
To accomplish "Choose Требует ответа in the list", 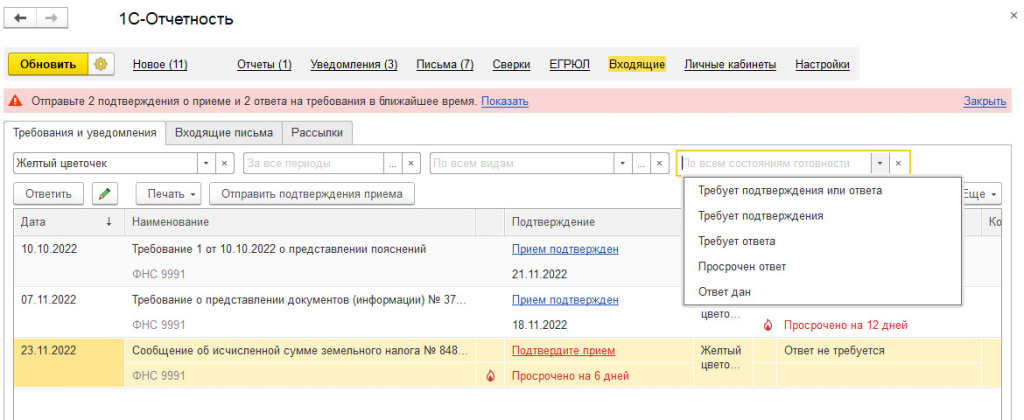I will click(x=822, y=241).
